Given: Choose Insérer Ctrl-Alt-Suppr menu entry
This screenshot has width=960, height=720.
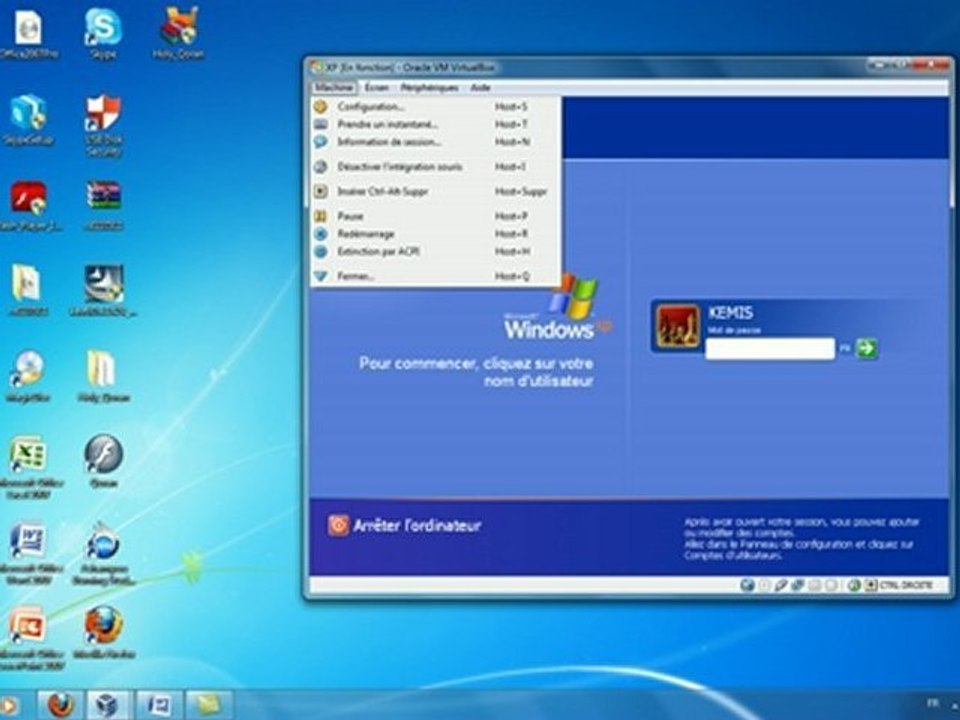Looking at the screenshot, I should [x=436, y=192].
